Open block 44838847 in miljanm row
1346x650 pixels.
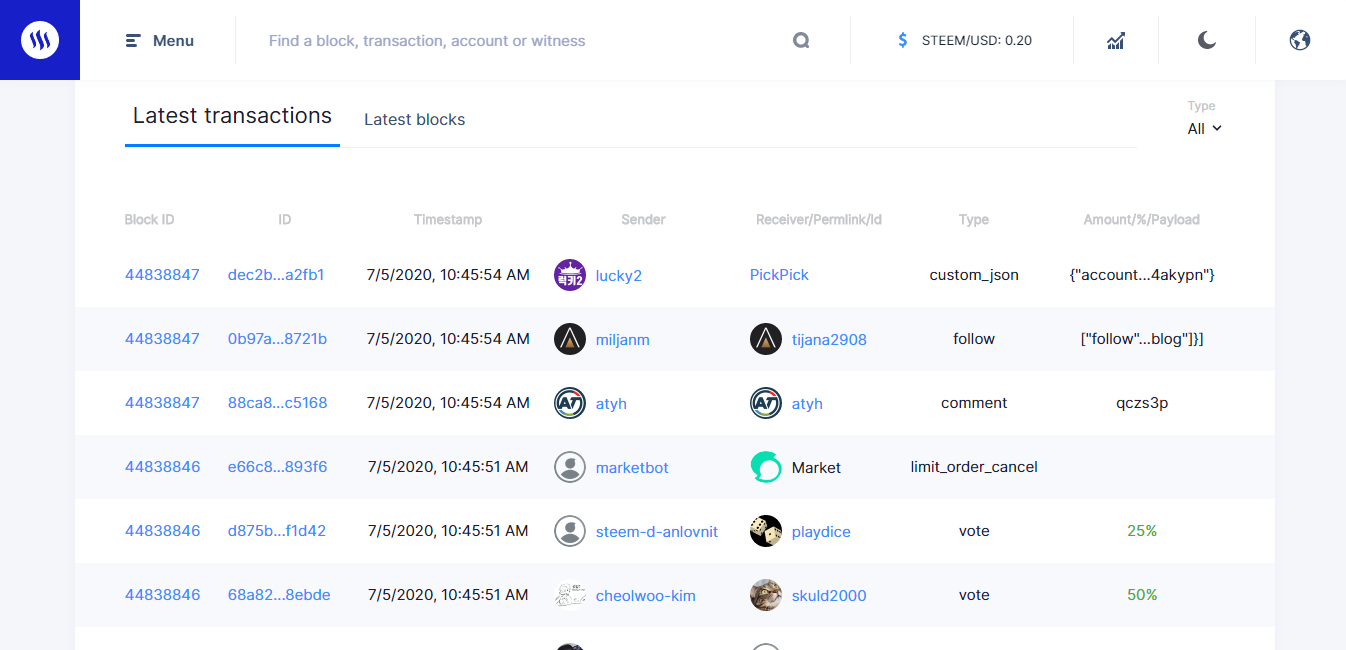162,339
